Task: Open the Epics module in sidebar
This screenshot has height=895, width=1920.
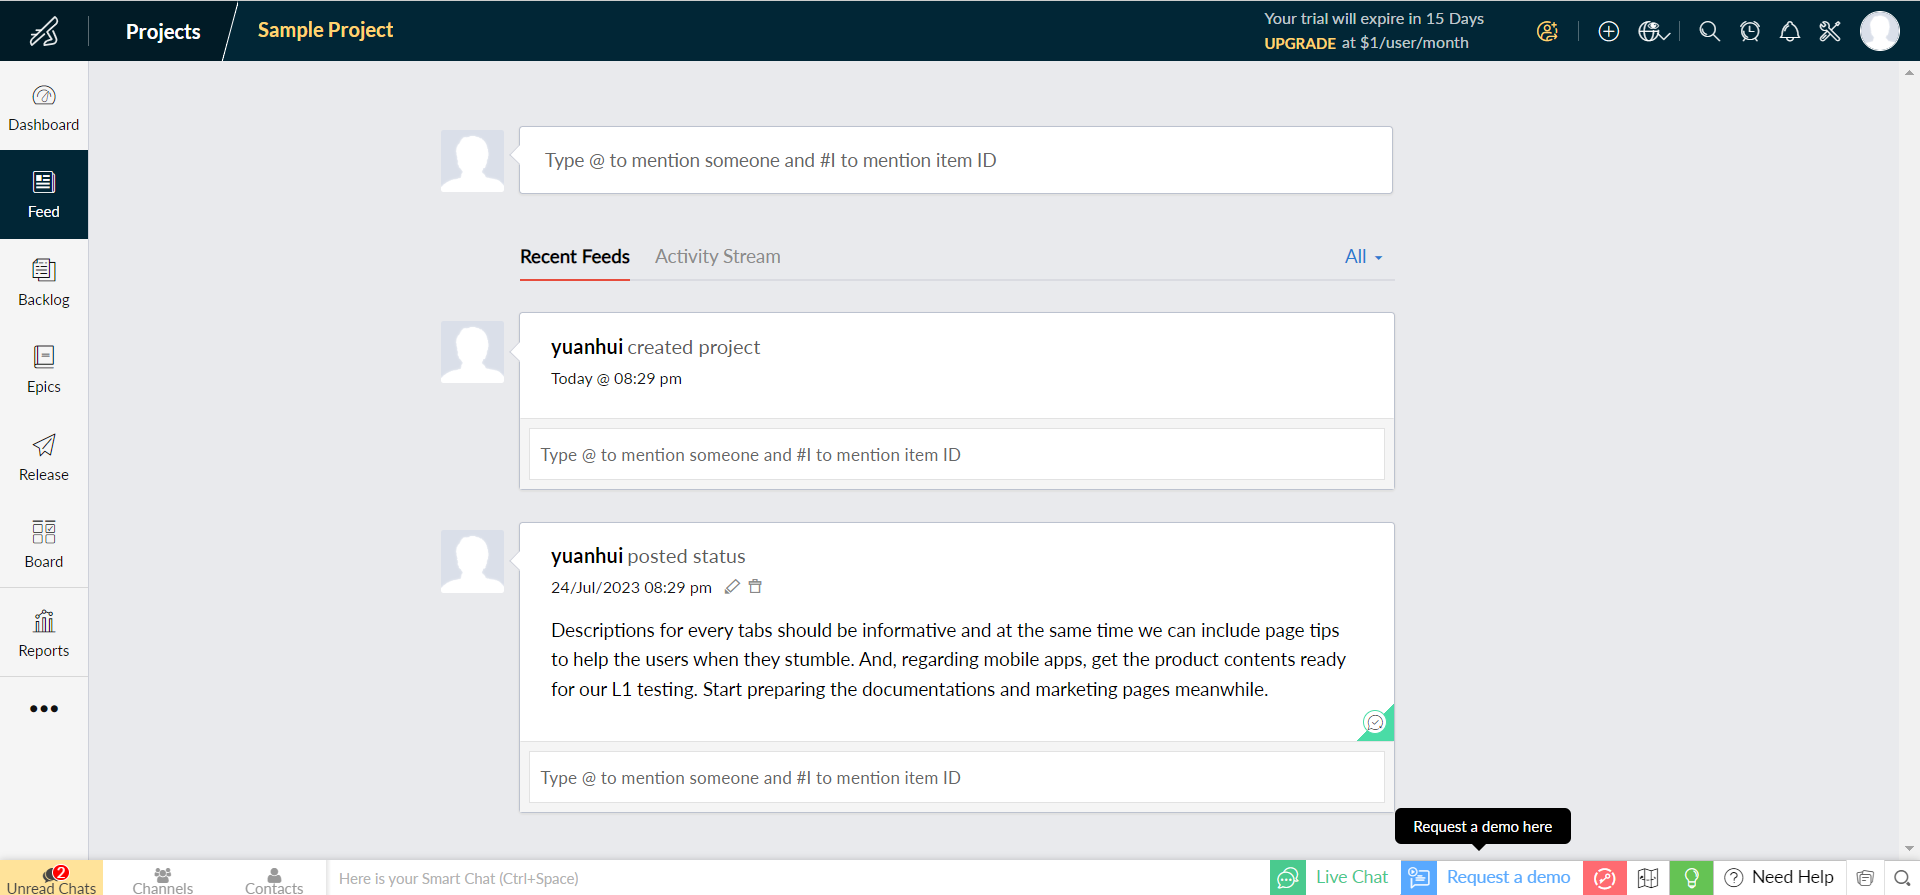Action: [x=44, y=369]
